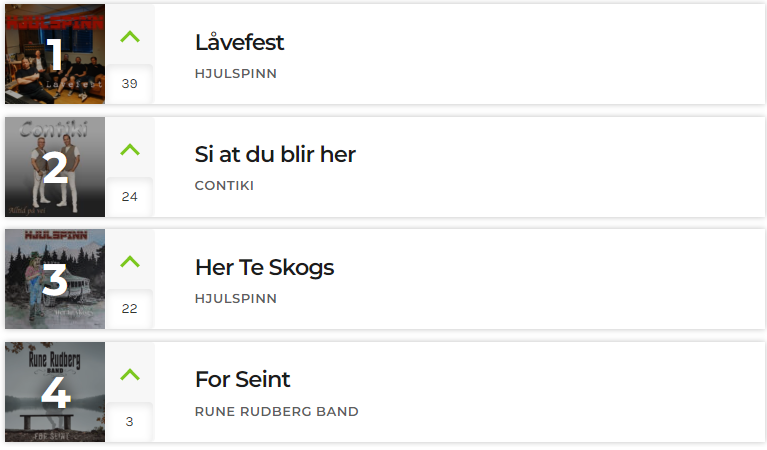Open the Contiki album cover ranked 2
This screenshot has height=450, width=767.
[55, 167]
